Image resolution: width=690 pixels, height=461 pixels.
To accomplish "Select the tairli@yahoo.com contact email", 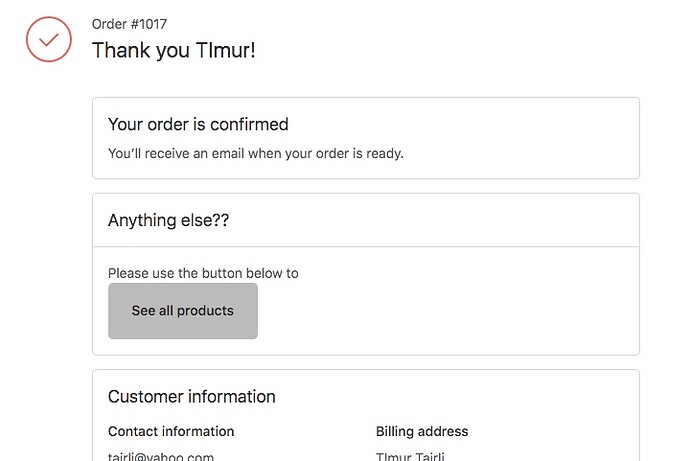I will point(161,457).
